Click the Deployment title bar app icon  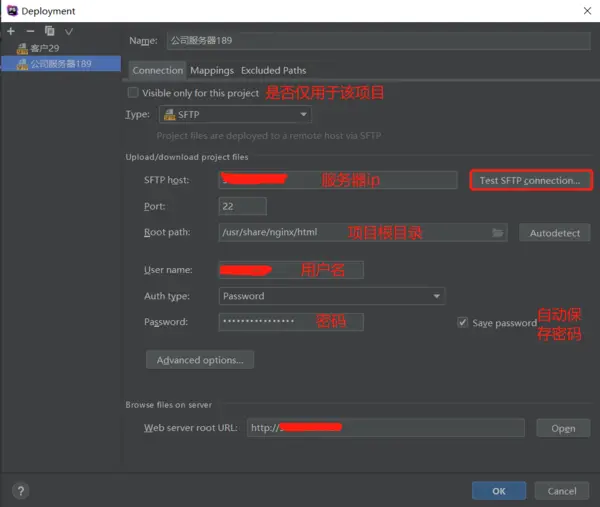click(12, 11)
